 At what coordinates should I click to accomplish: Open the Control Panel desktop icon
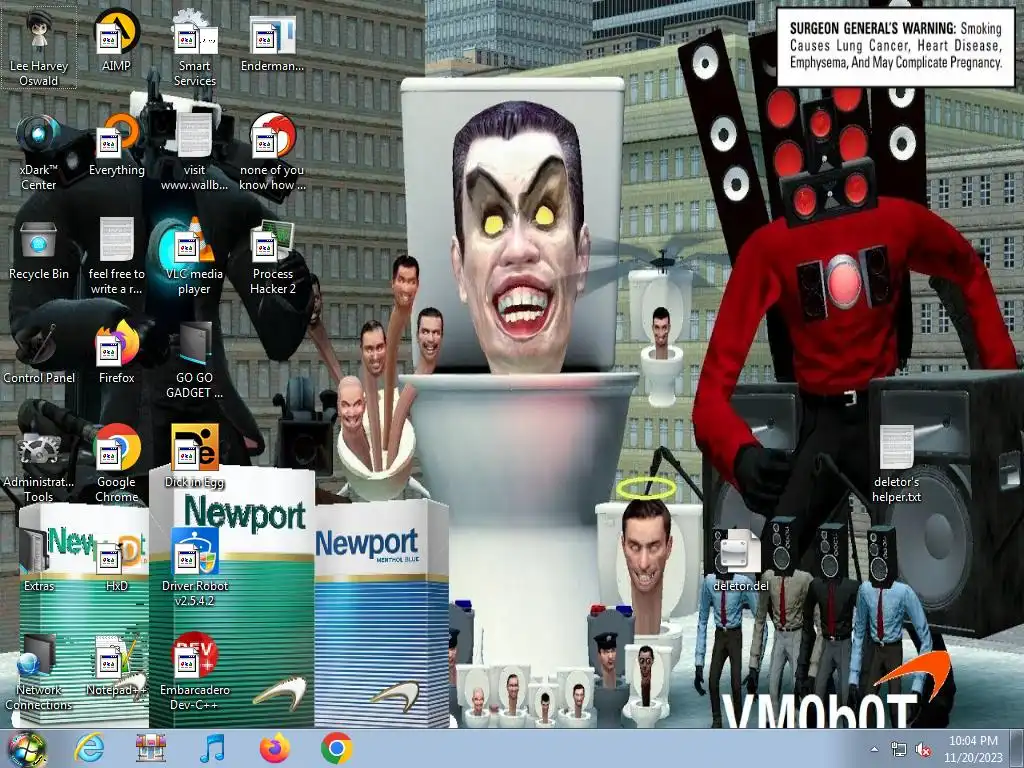[x=39, y=354]
